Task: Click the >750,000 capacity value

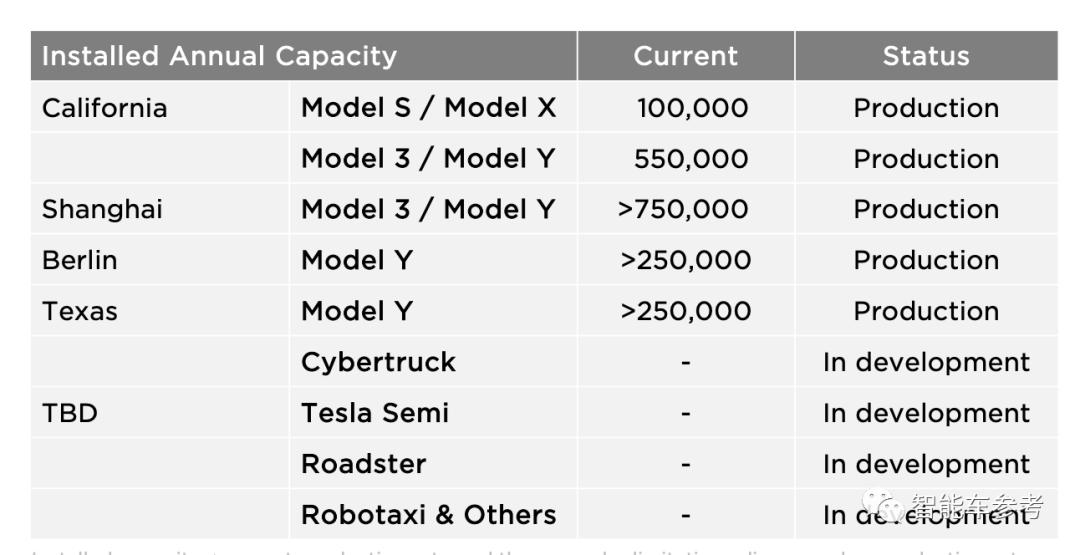Action: click(x=683, y=210)
